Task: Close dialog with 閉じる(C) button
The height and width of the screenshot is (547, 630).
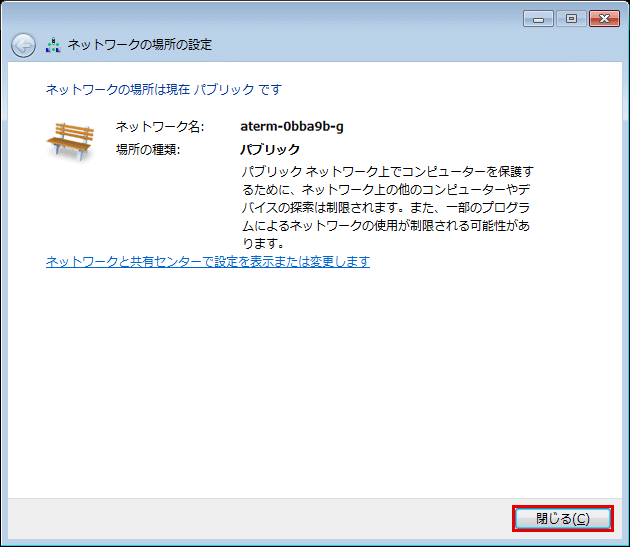Action: [562, 518]
